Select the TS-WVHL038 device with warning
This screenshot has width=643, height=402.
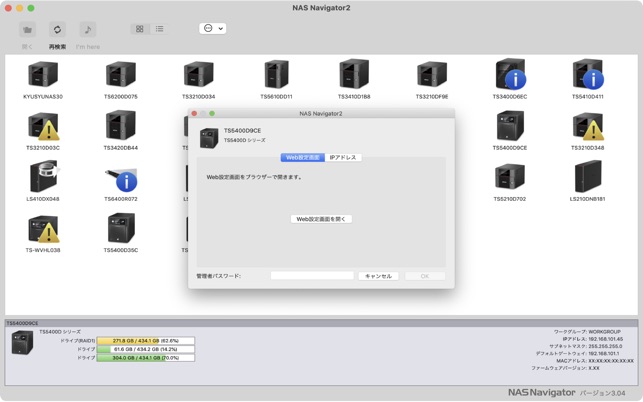coord(43,233)
